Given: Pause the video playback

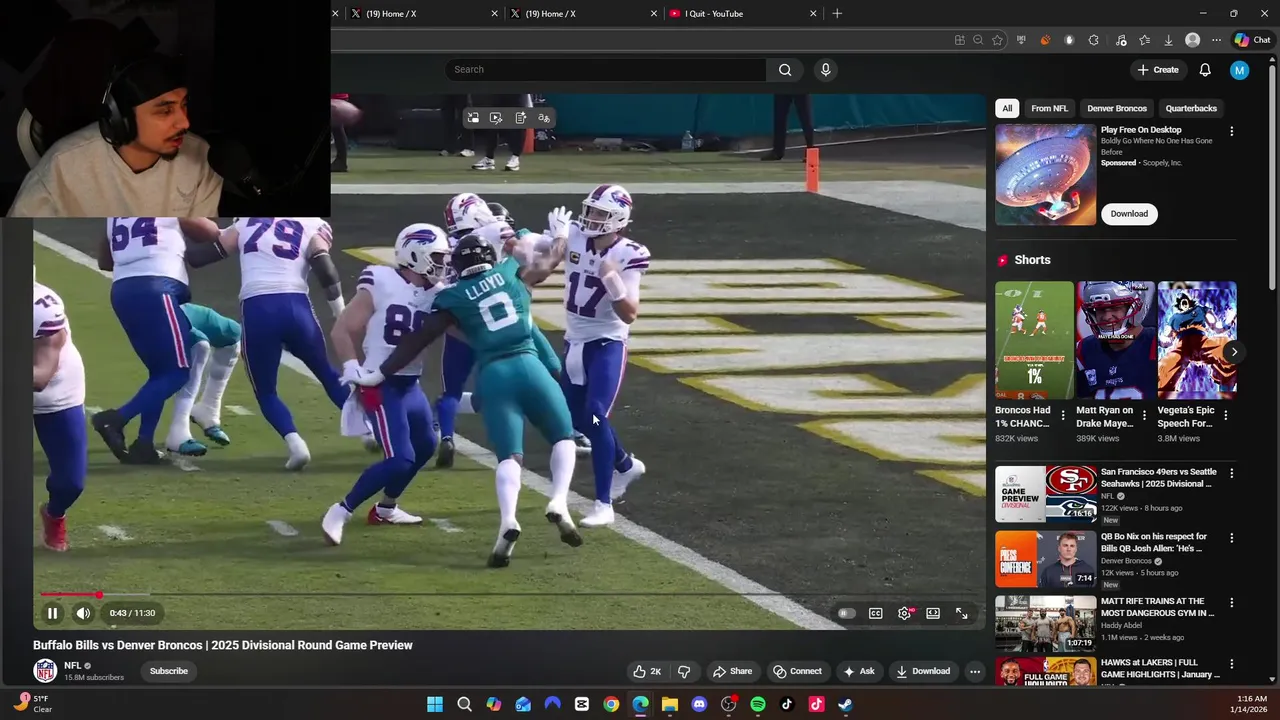Looking at the screenshot, I should coord(52,613).
